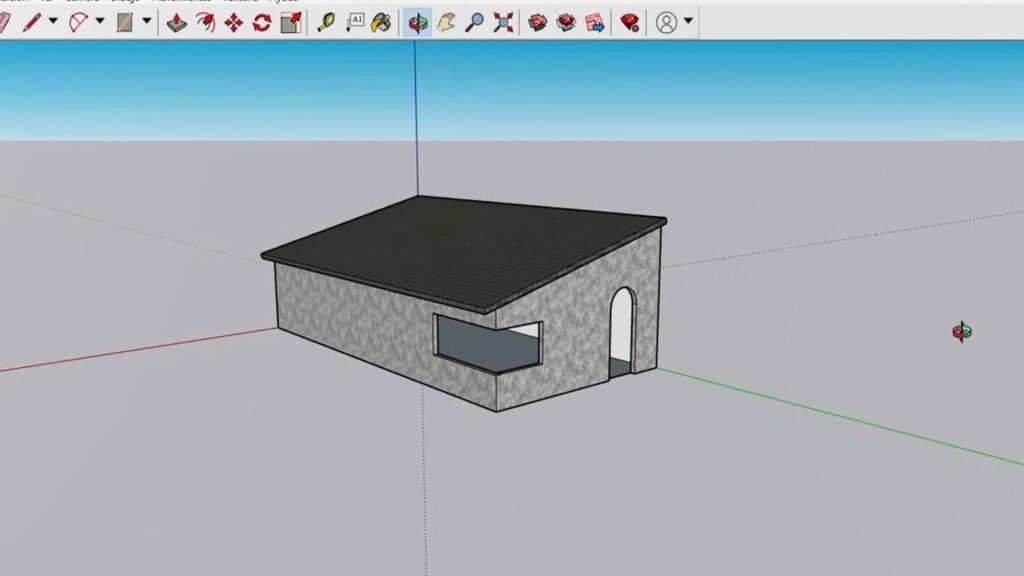Screen dimensions: 1024x576
Task: Select the Scale tool
Action: [x=291, y=23]
